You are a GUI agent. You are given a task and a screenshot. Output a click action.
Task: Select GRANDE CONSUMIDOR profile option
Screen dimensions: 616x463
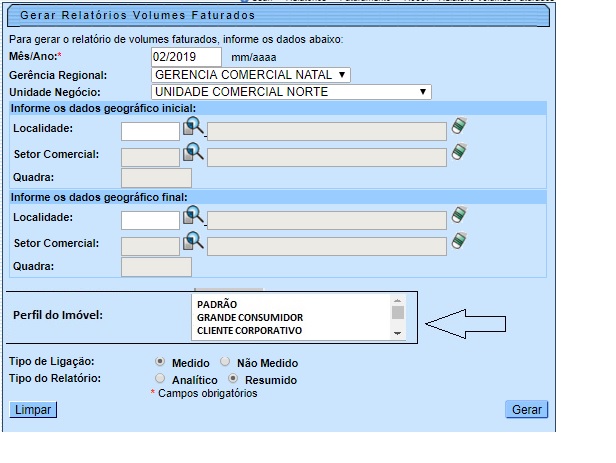tap(250, 317)
